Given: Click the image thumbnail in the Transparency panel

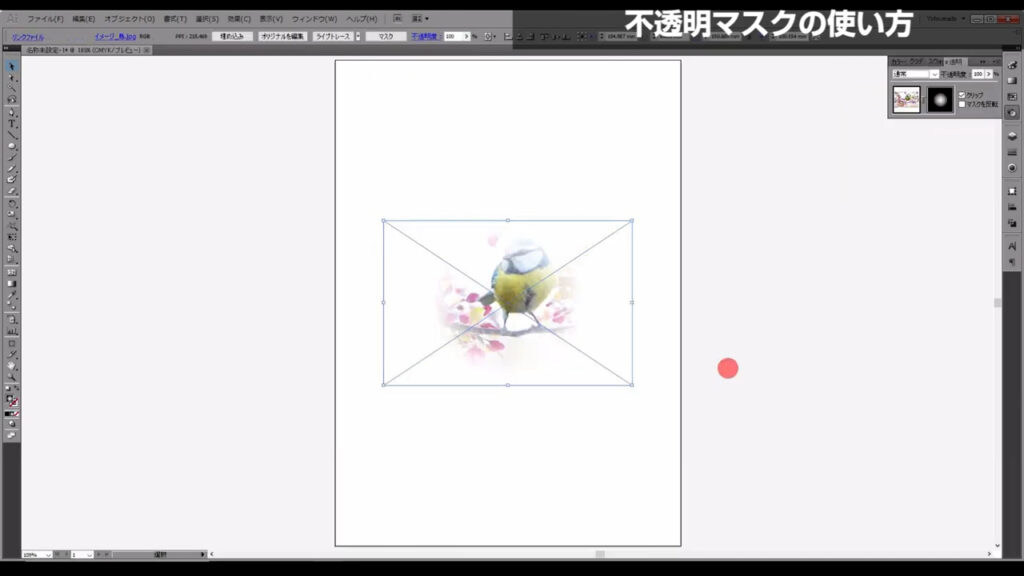Looking at the screenshot, I should coord(906,98).
